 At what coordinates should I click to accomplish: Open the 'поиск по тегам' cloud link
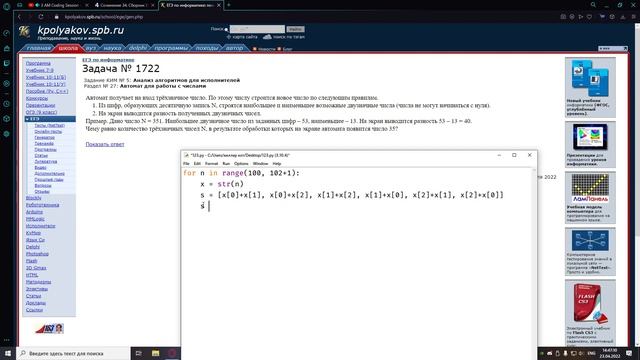point(289,37)
